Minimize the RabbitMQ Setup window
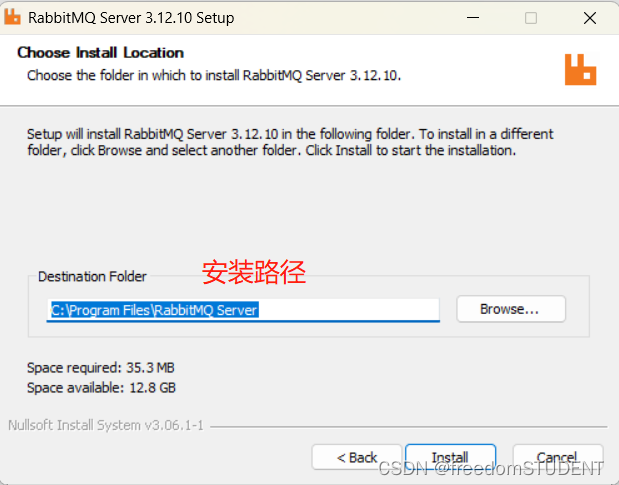Viewport: 619px width, 485px height. (x=471, y=18)
